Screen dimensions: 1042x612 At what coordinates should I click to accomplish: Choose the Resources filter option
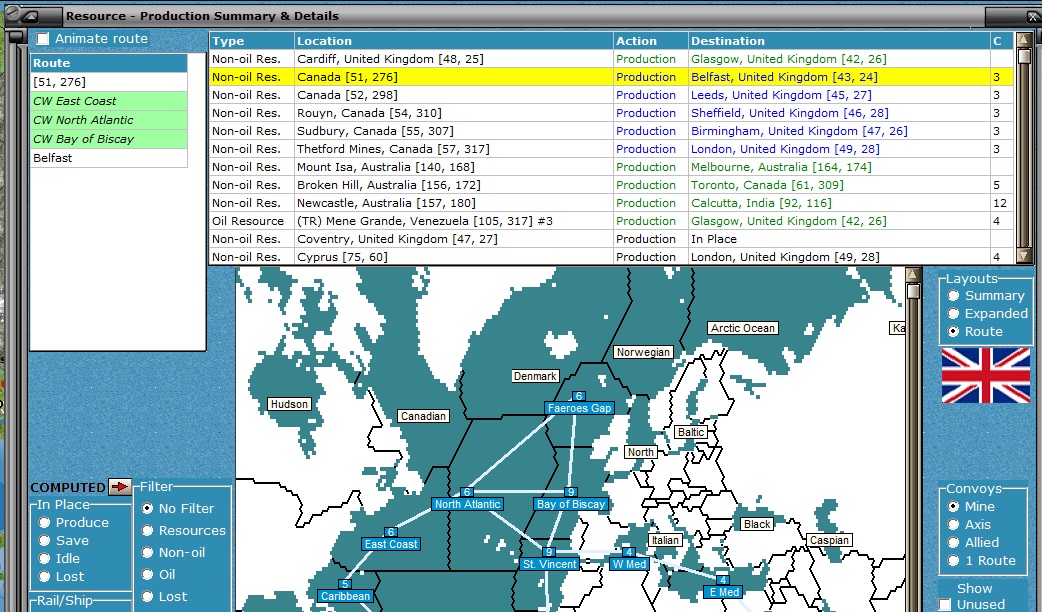[x=149, y=531]
